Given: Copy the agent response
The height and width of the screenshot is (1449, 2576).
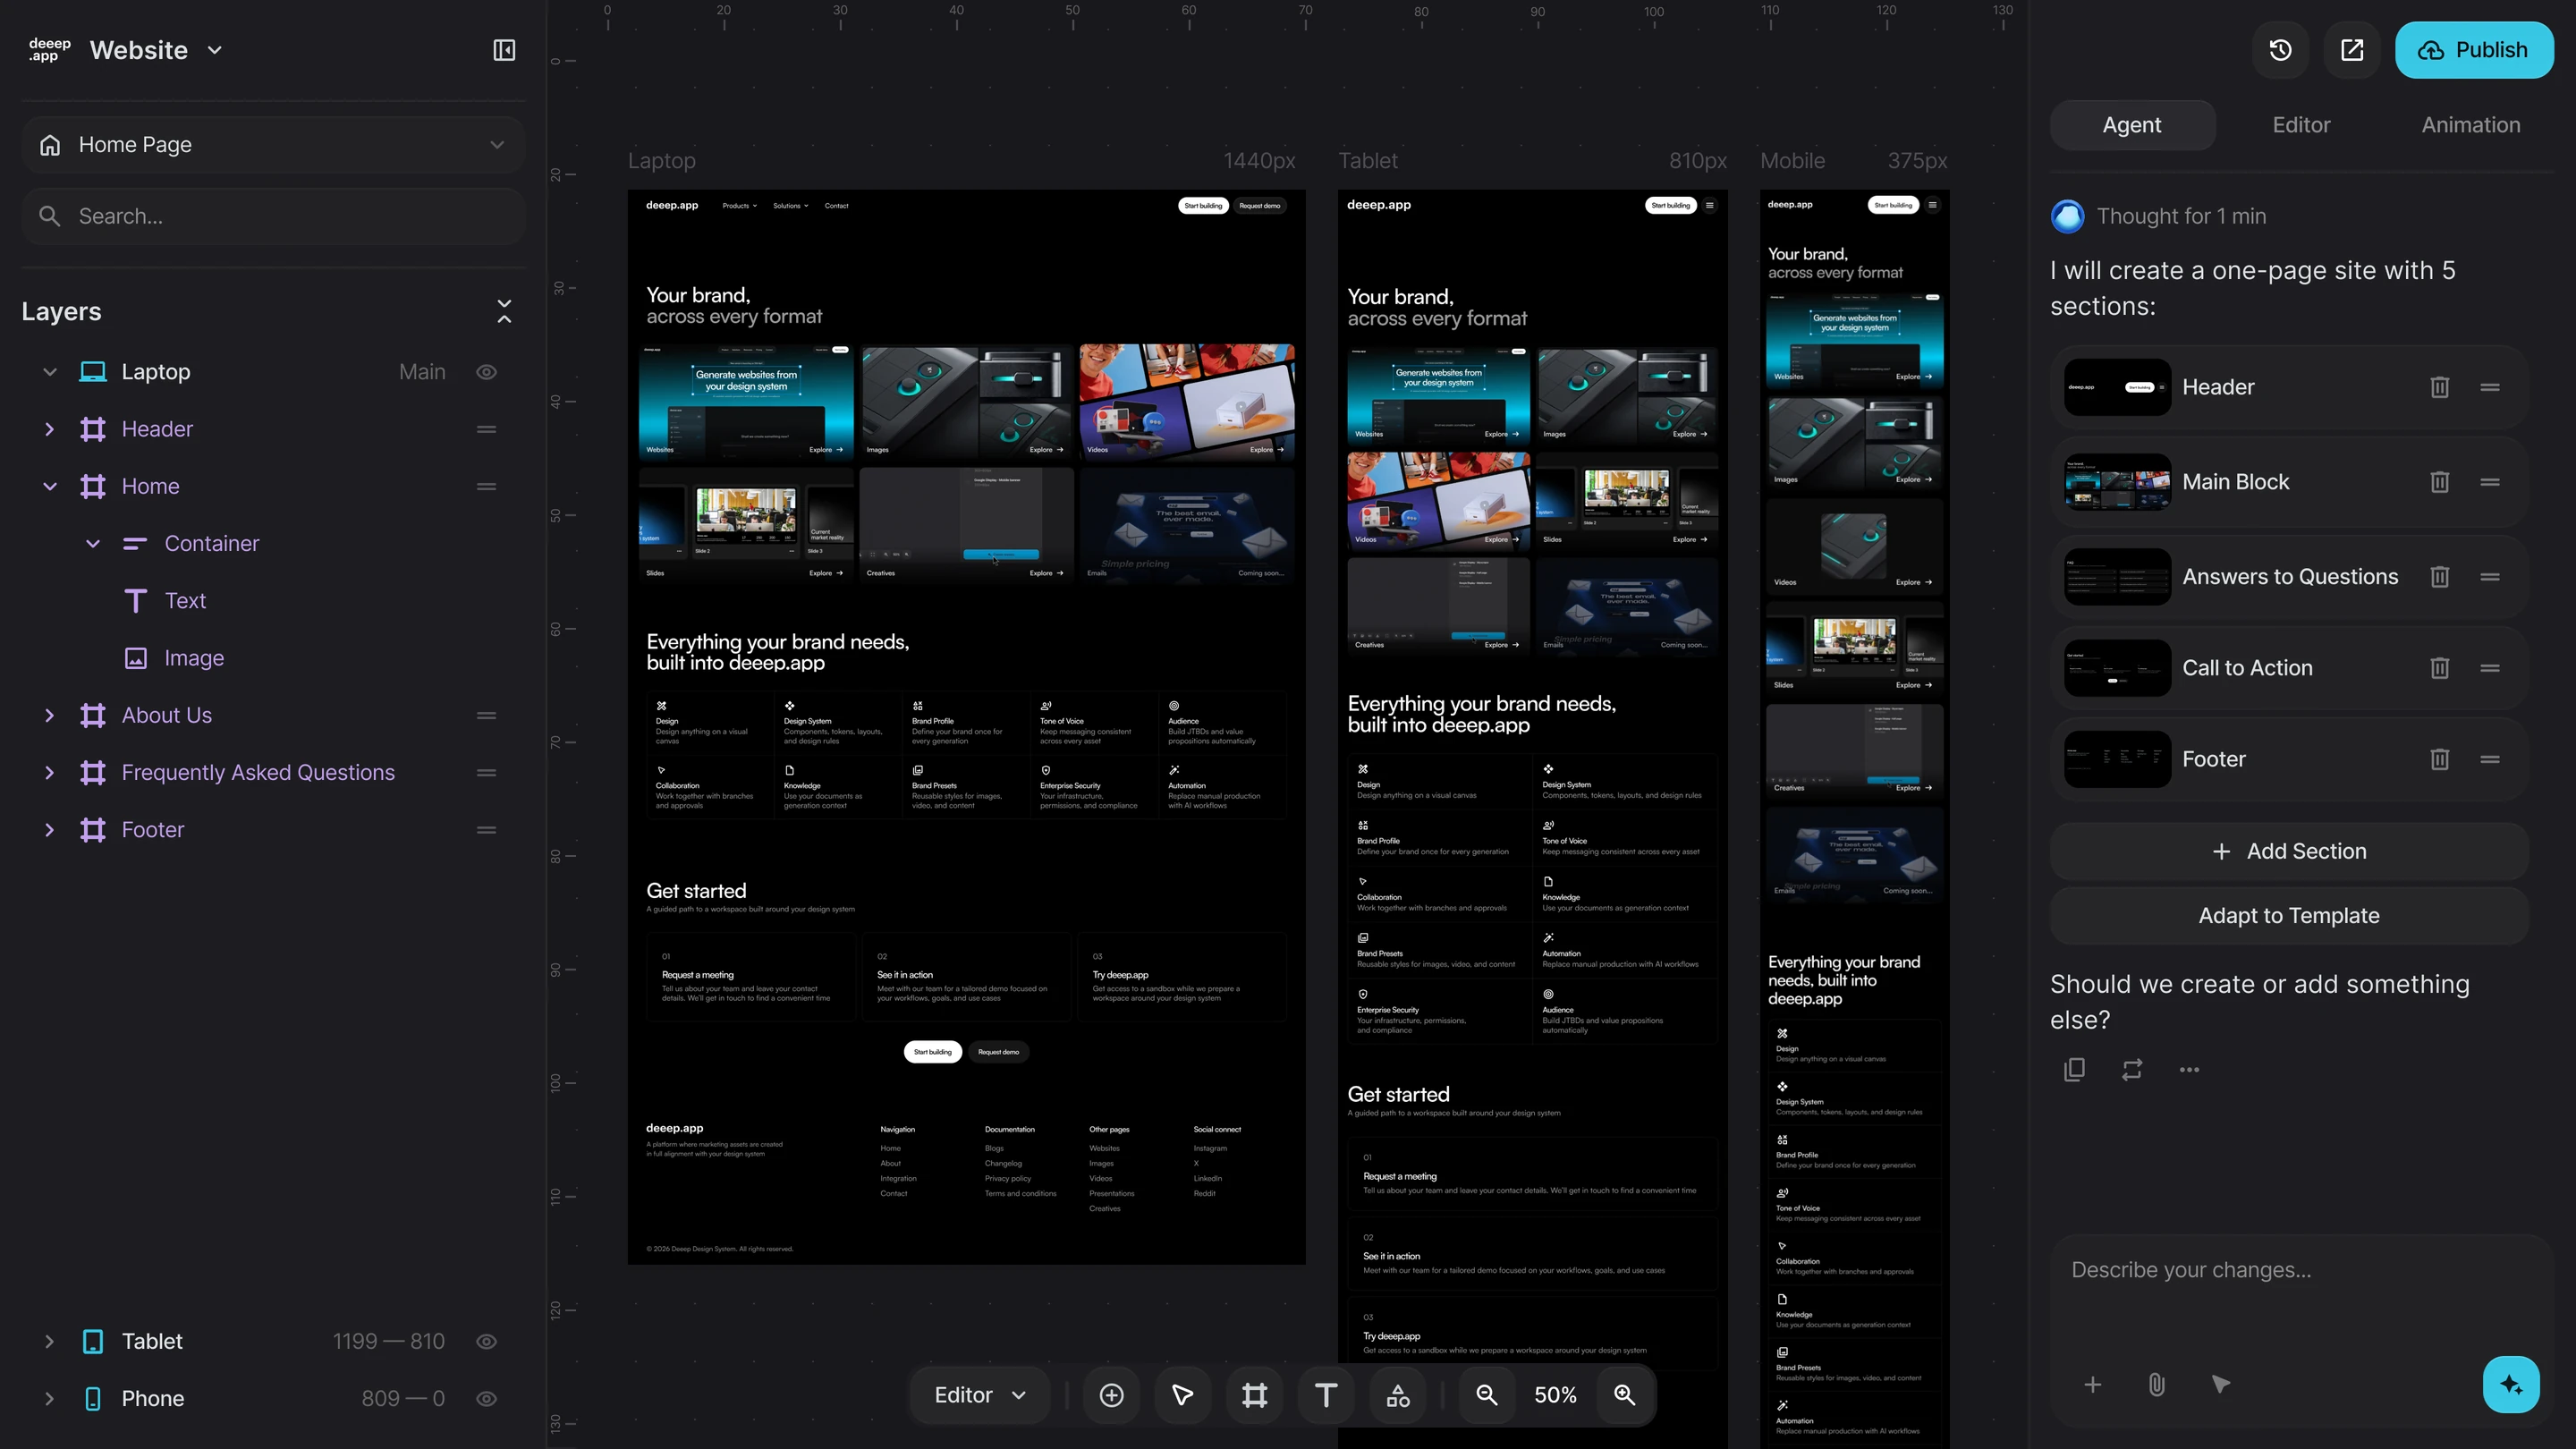Looking at the screenshot, I should pos(2074,1069).
